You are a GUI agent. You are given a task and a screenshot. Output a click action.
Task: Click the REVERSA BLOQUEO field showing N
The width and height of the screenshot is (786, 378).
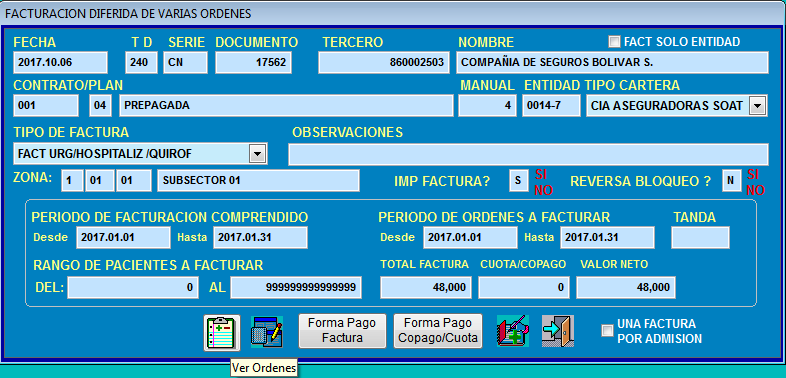[732, 181]
